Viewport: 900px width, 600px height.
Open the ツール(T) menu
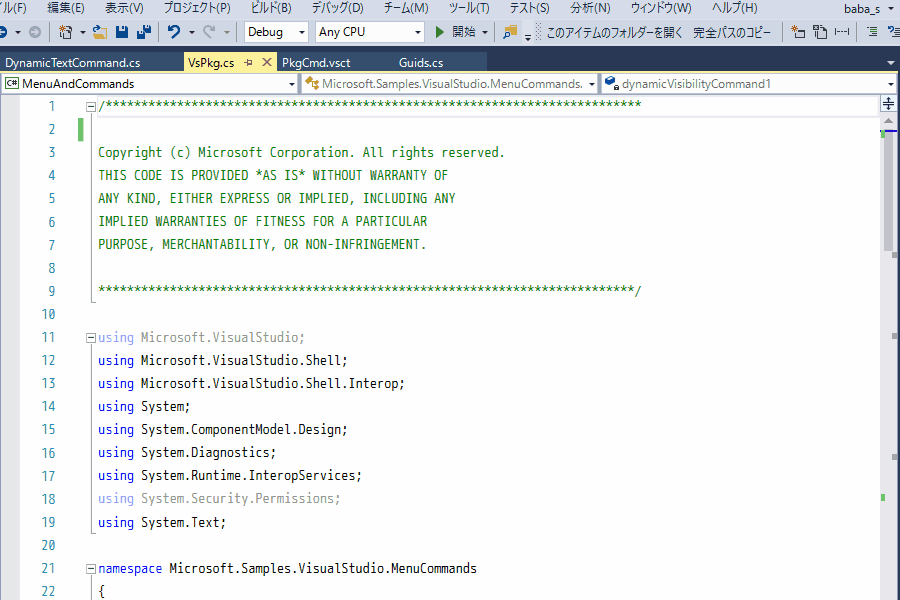tap(469, 8)
